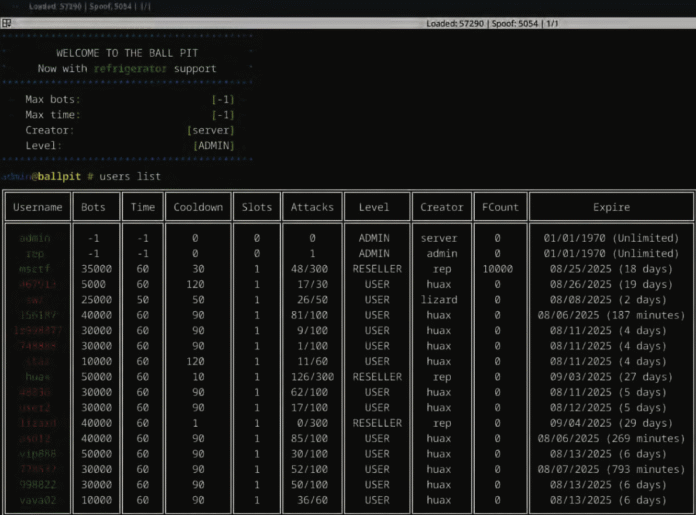Viewport: 696px width, 515px height.
Task: Click the 'users list' command text
Action: click(130, 177)
